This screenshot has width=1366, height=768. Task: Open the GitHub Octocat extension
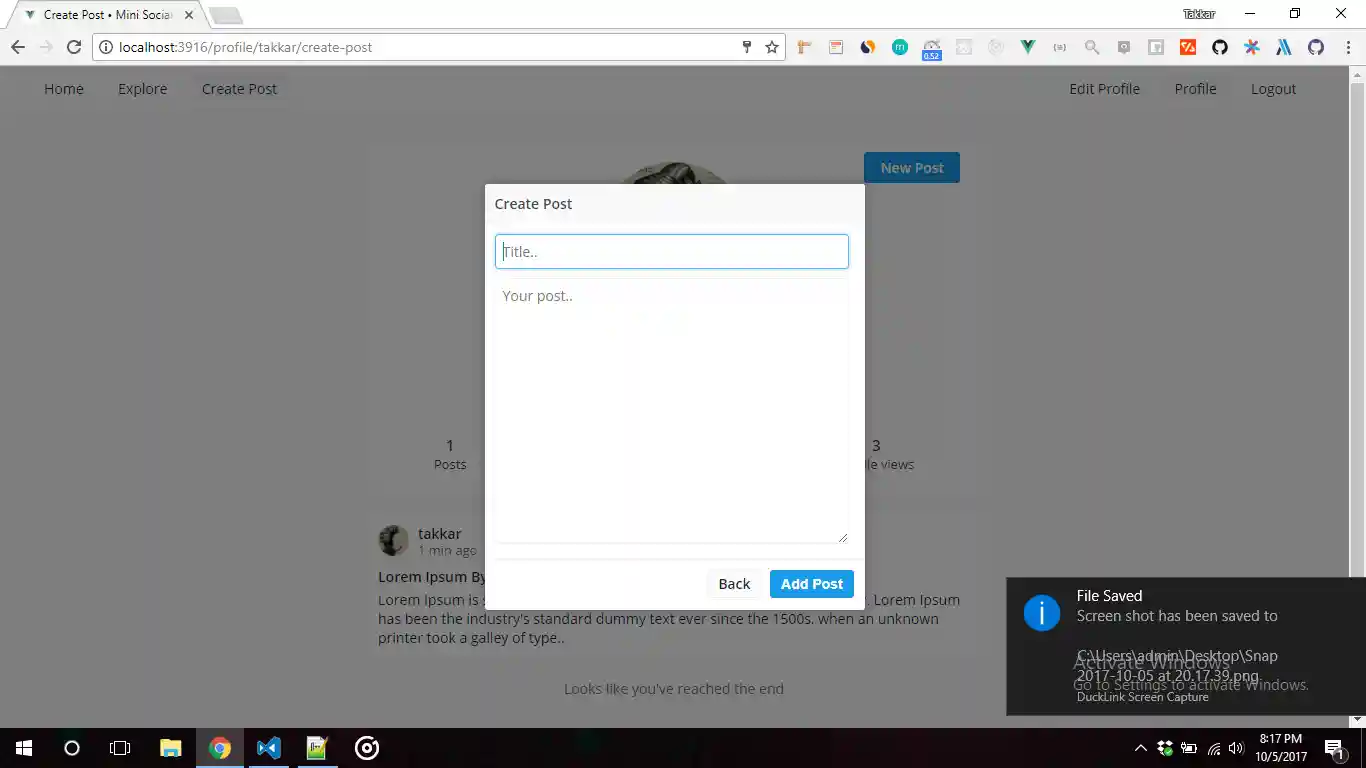1219,47
